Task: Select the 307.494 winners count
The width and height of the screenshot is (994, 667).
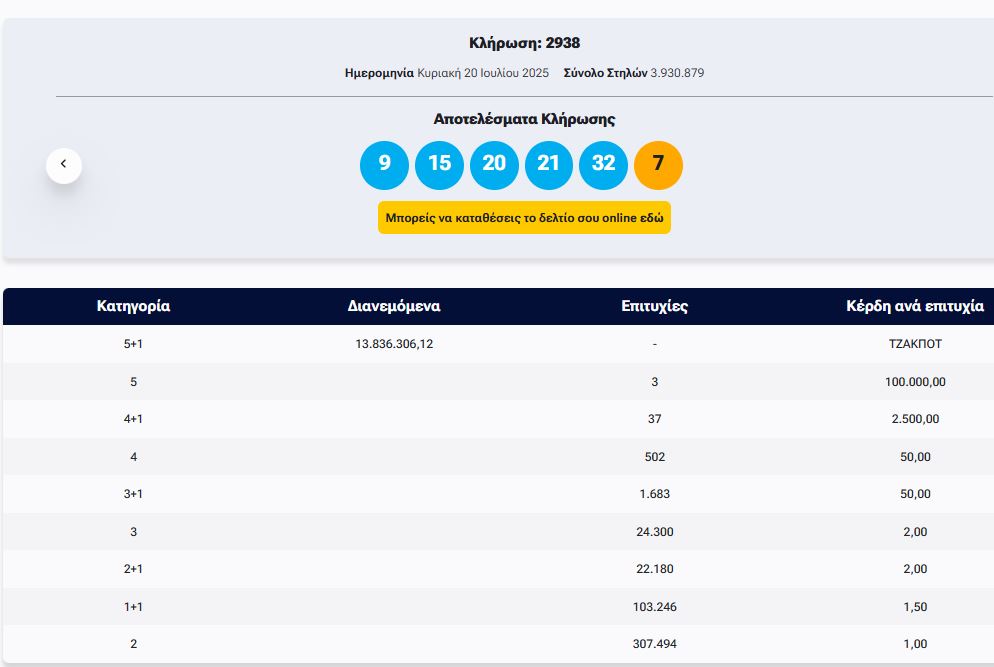Action: click(655, 644)
